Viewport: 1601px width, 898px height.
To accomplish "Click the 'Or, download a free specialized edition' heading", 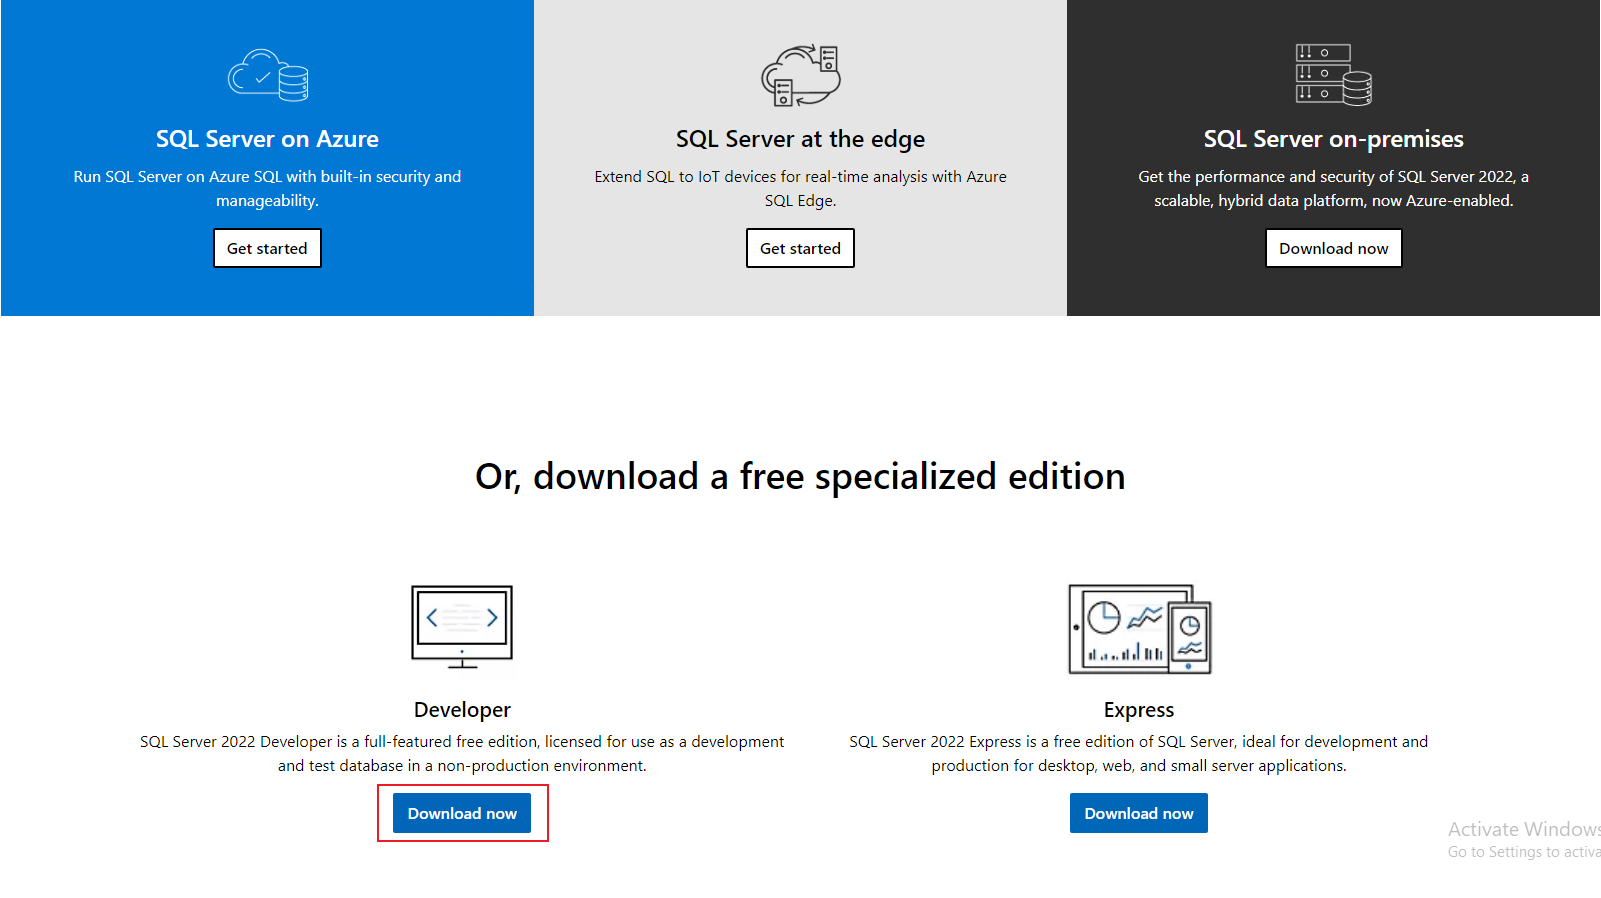I will 800,476.
